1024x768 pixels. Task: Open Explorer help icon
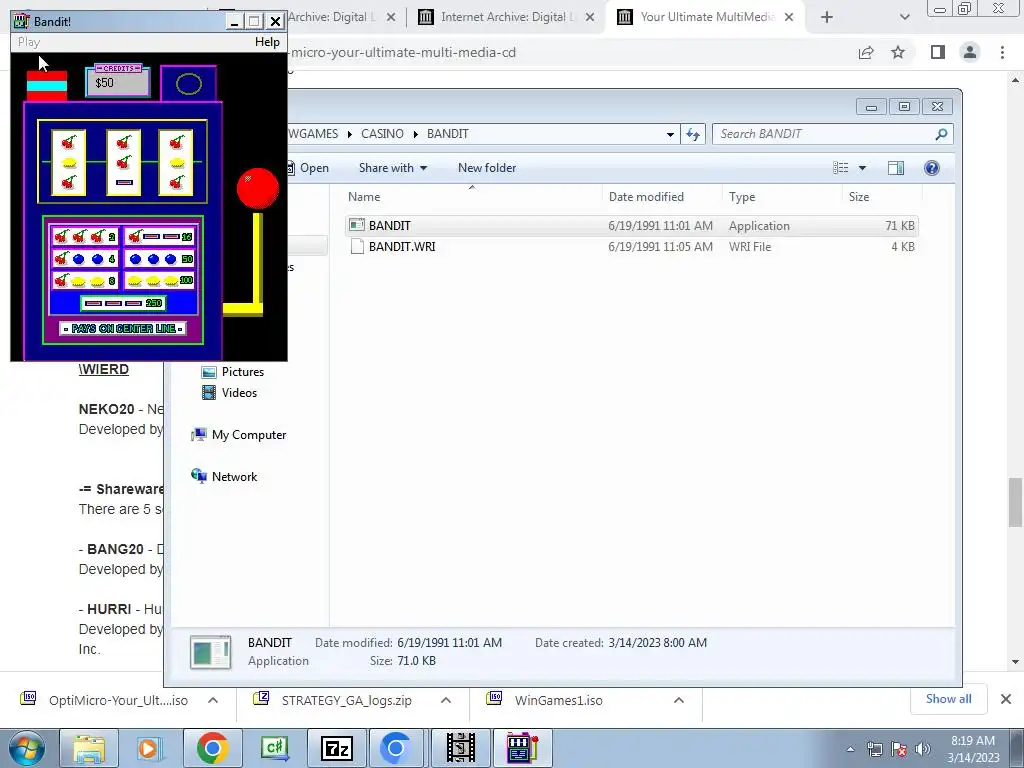click(x=932, y=168)
